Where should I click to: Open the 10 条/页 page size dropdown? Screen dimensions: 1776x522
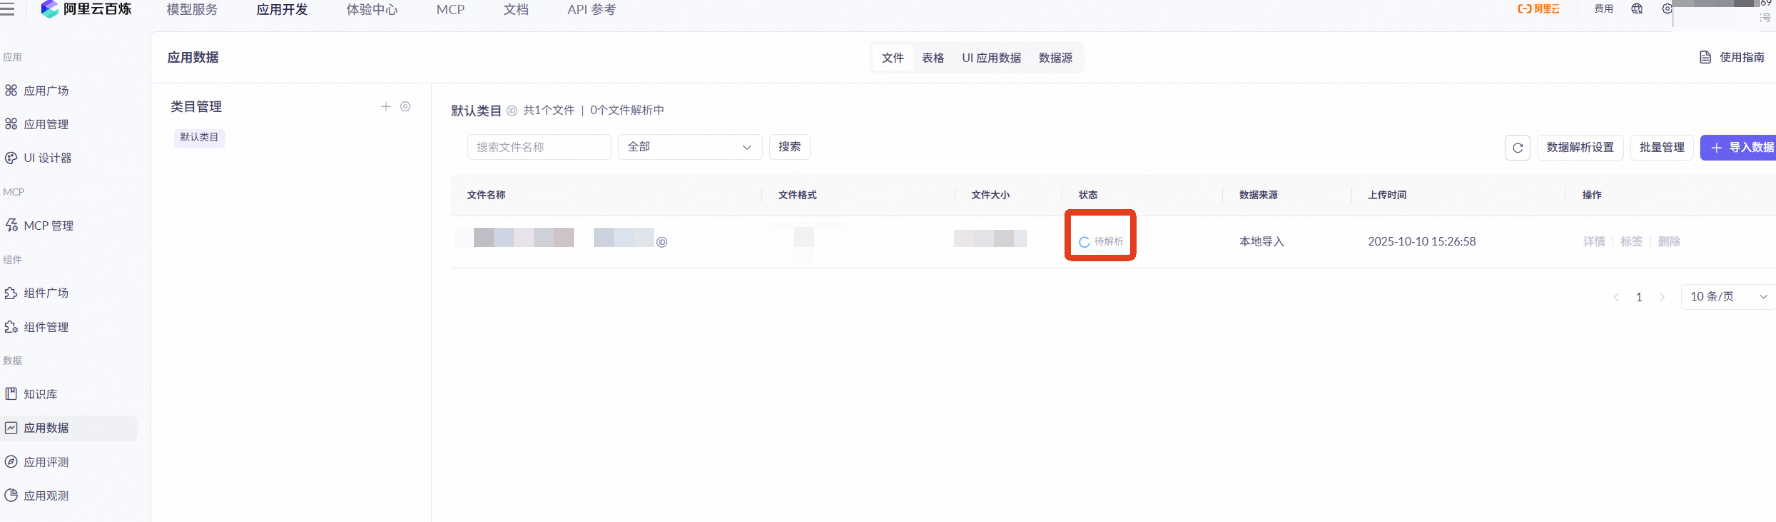click(x=1729, y=297)
